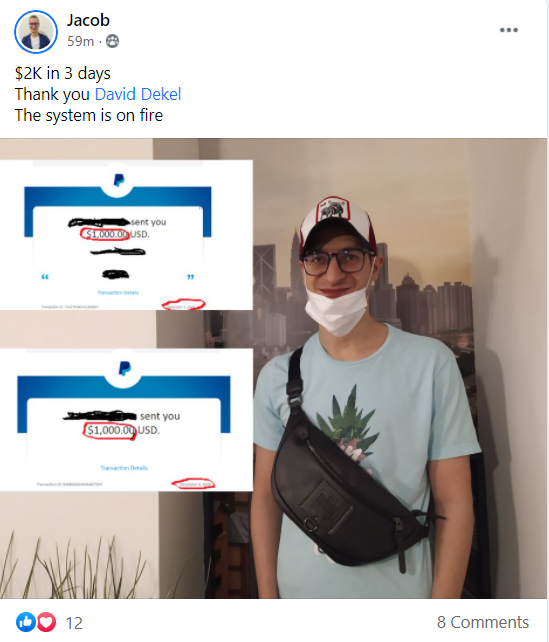Click the circled $1,000.00 amount in bottom receipt
549x642 pixels.
110,430
